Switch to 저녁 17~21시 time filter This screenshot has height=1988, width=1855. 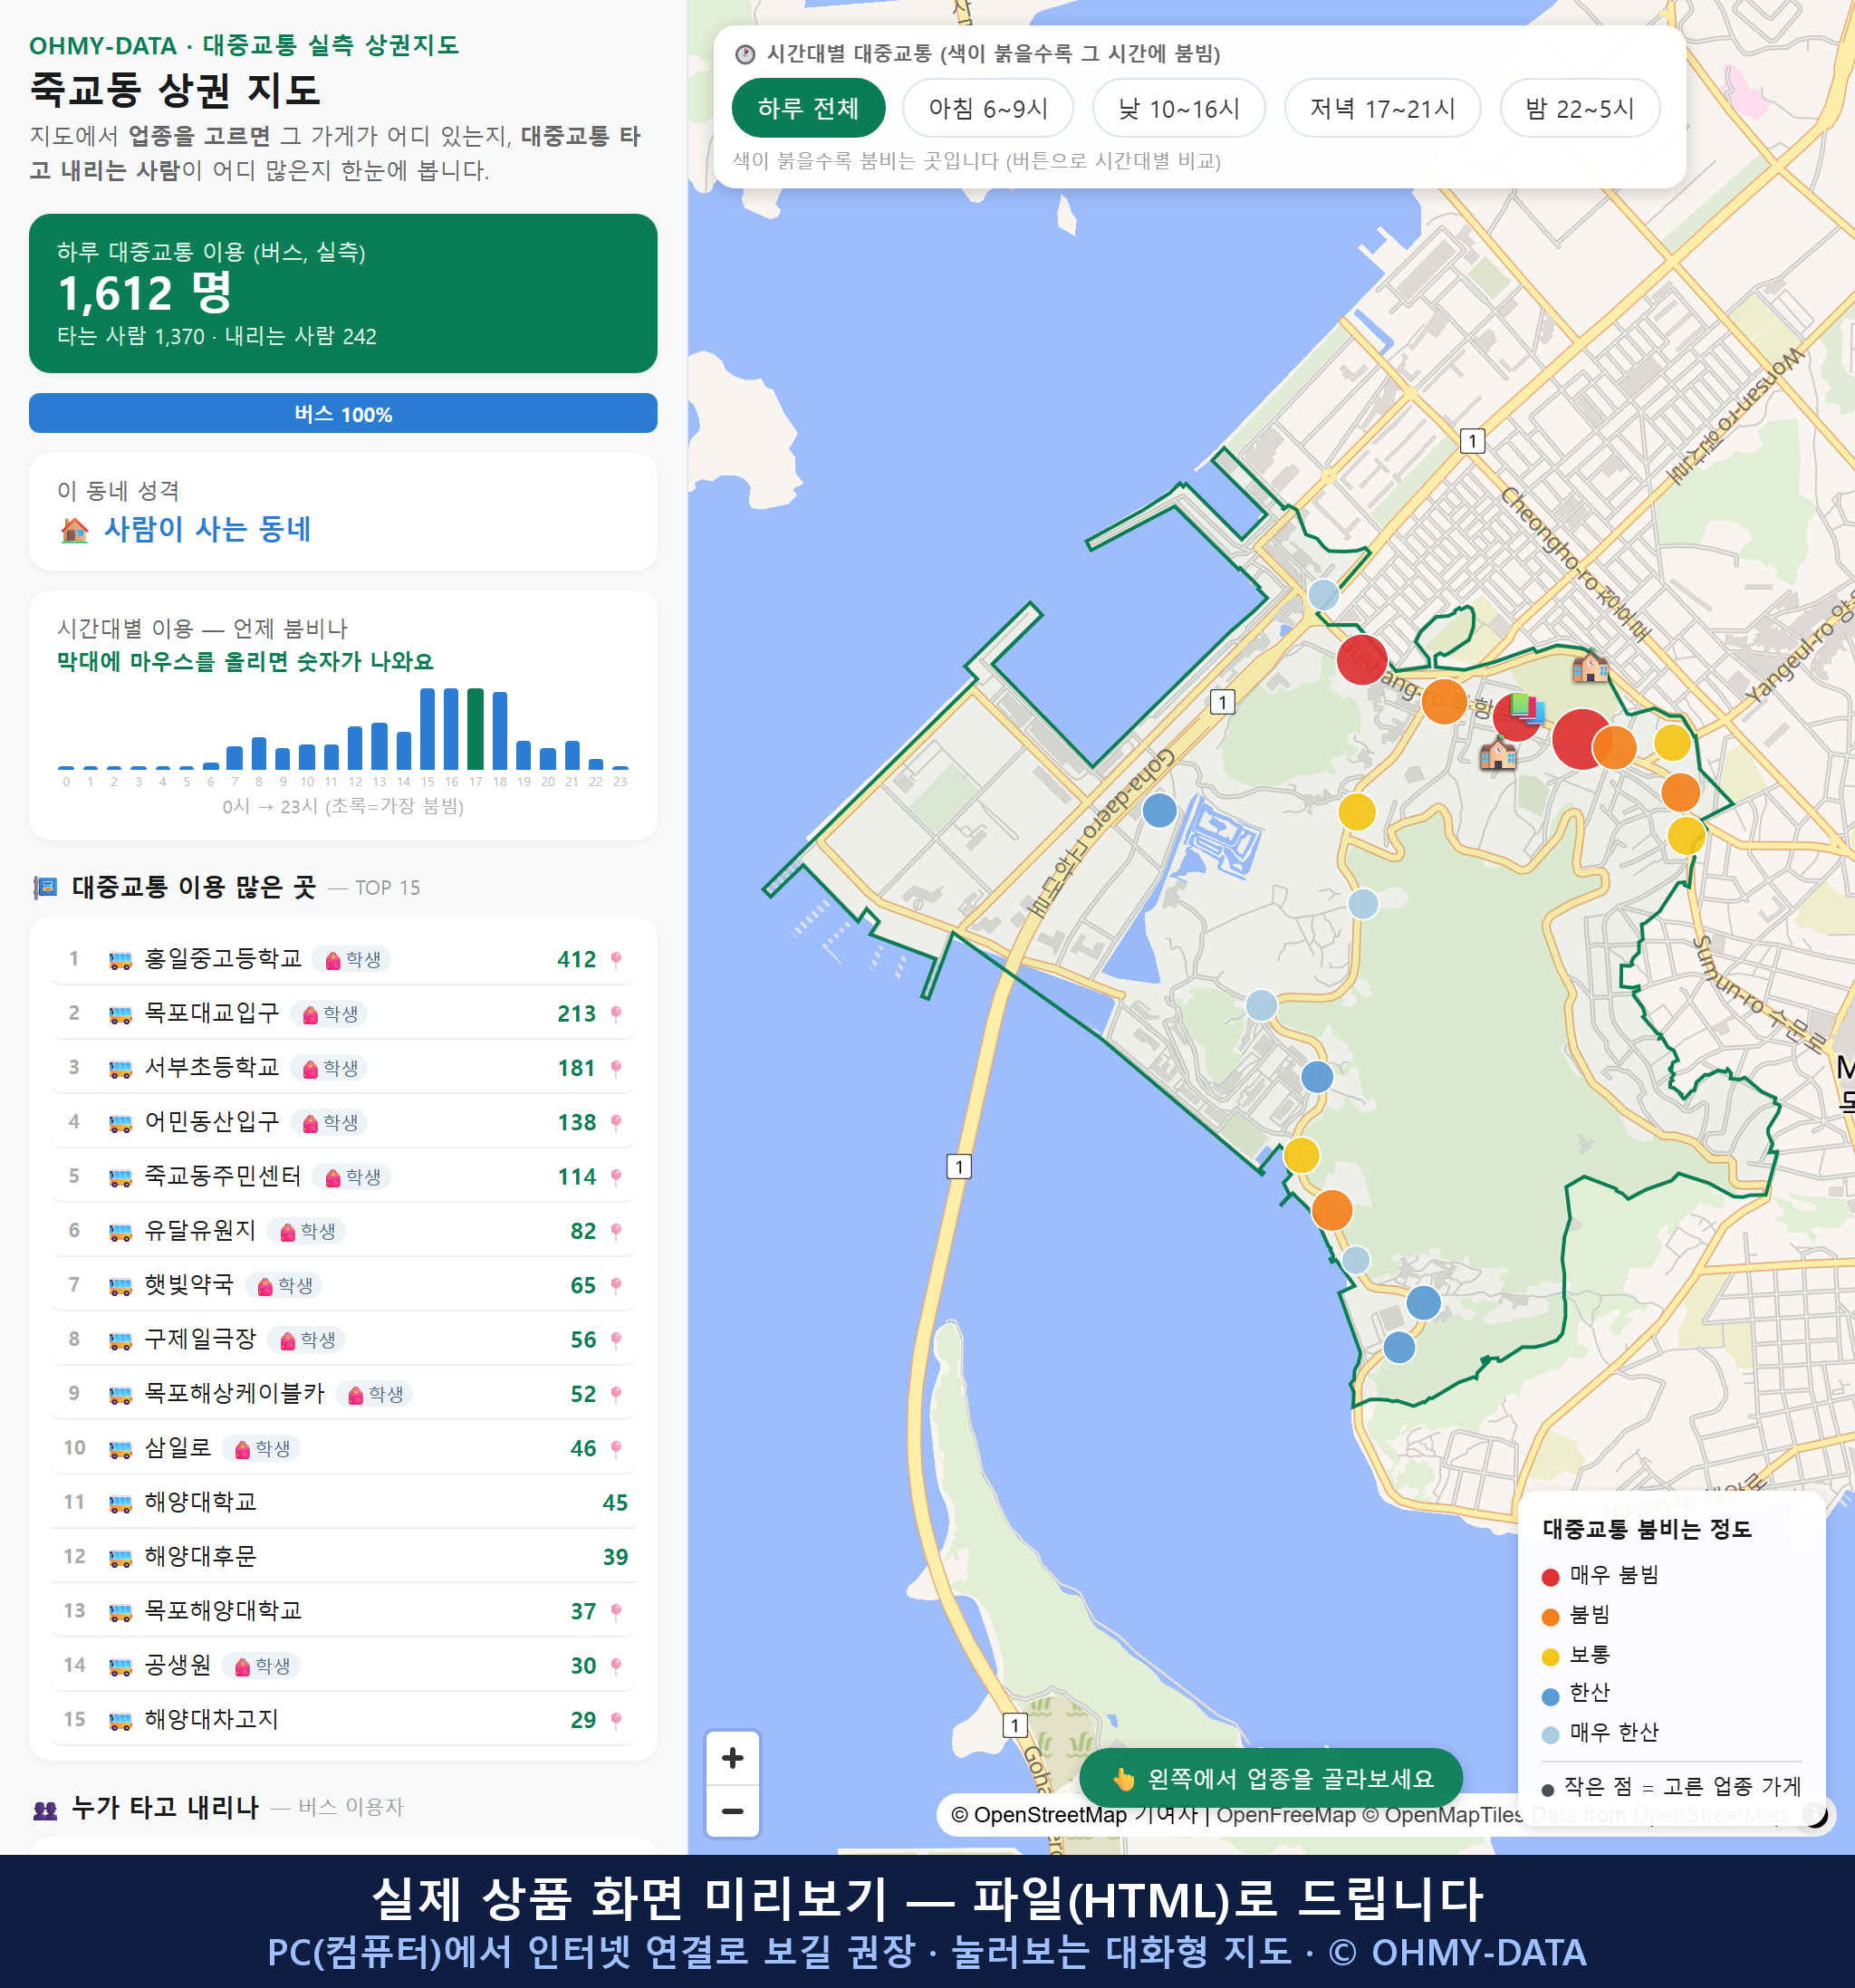pos(1382,108)
